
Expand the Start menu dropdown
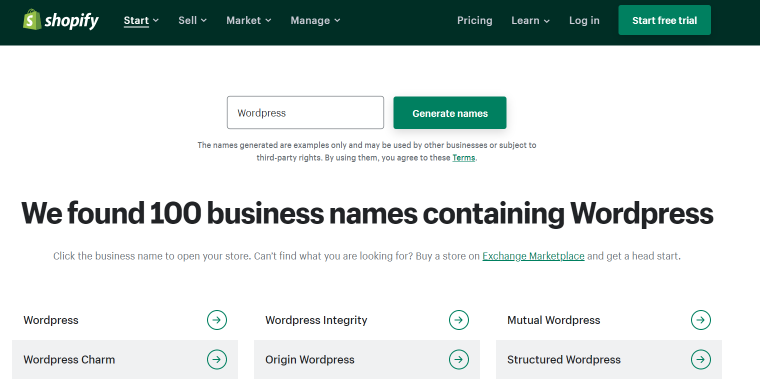(141, 20)
